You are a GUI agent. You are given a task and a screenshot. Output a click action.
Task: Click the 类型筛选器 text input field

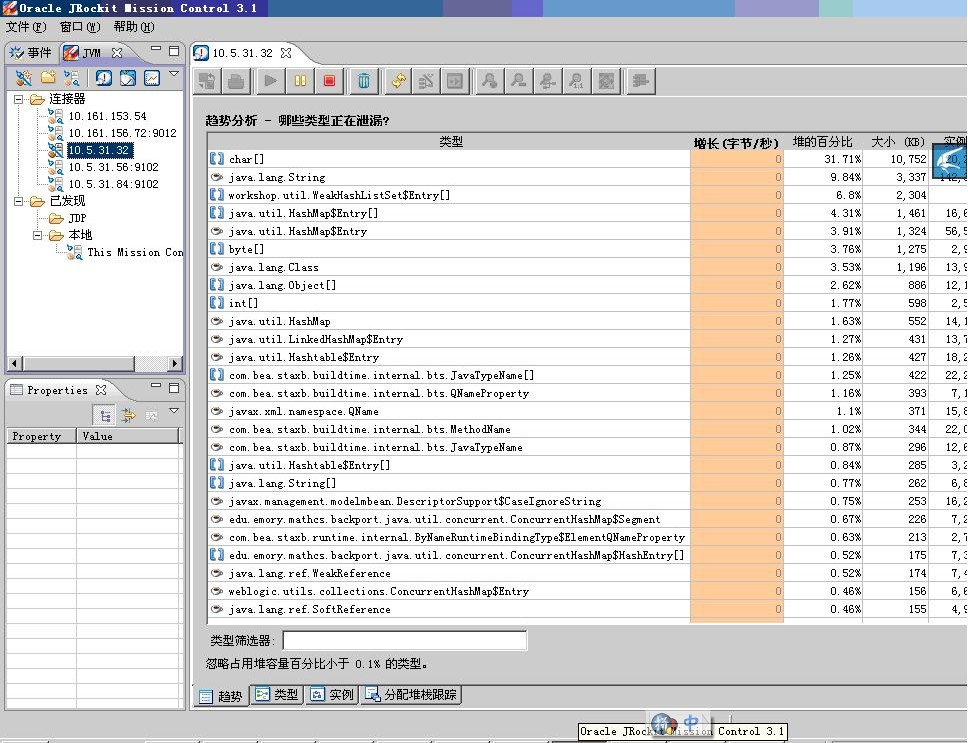[404, 640]
